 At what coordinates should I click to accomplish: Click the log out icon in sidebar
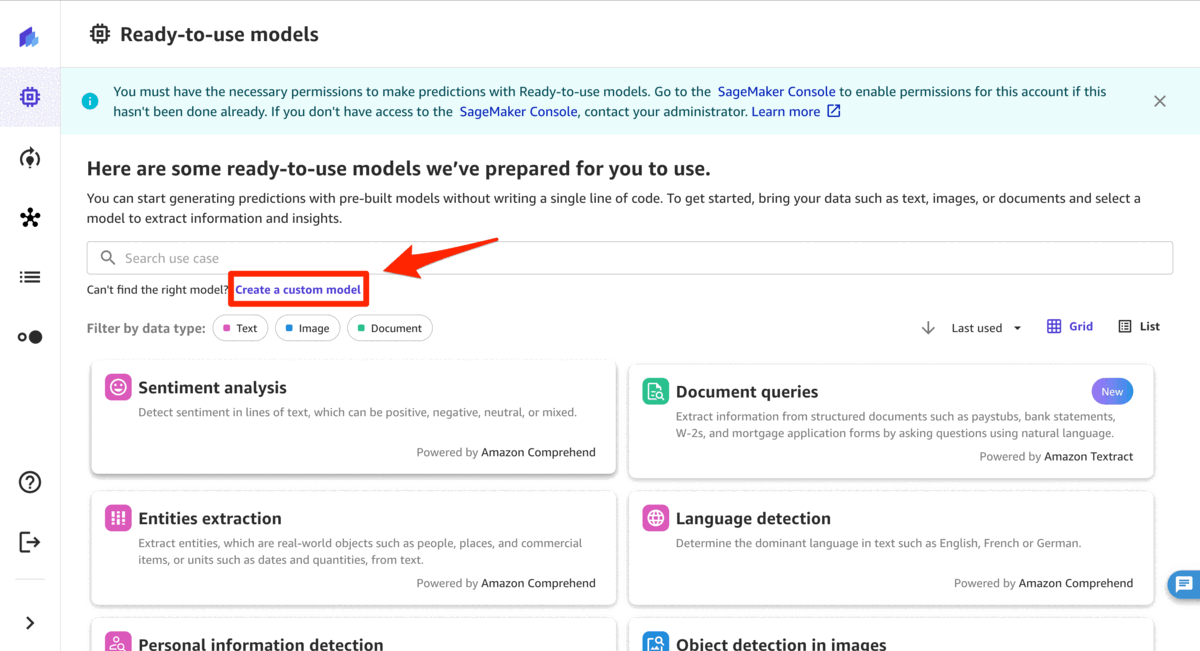coord(30,542)
